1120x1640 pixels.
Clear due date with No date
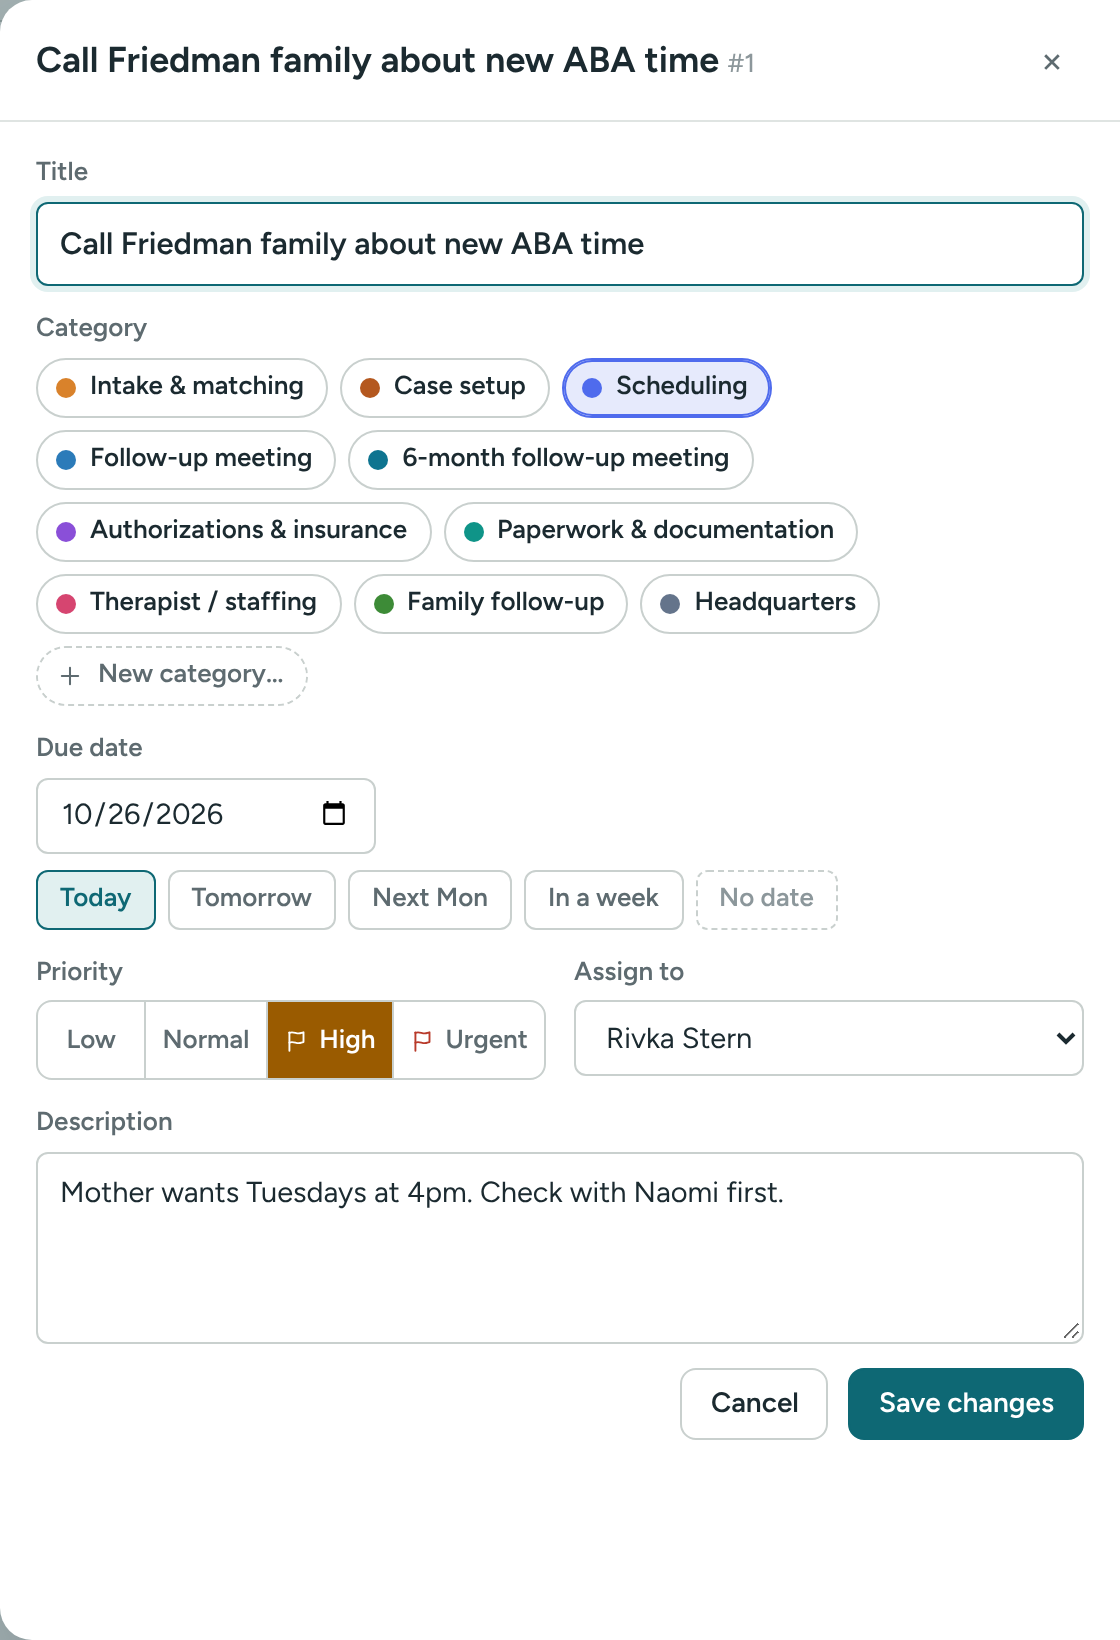pos(767,899)
